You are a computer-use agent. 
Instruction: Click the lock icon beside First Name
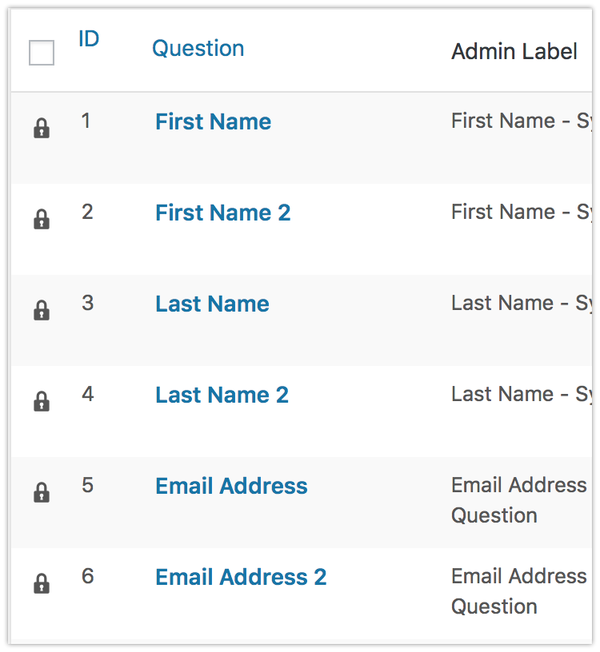(42, 128)
